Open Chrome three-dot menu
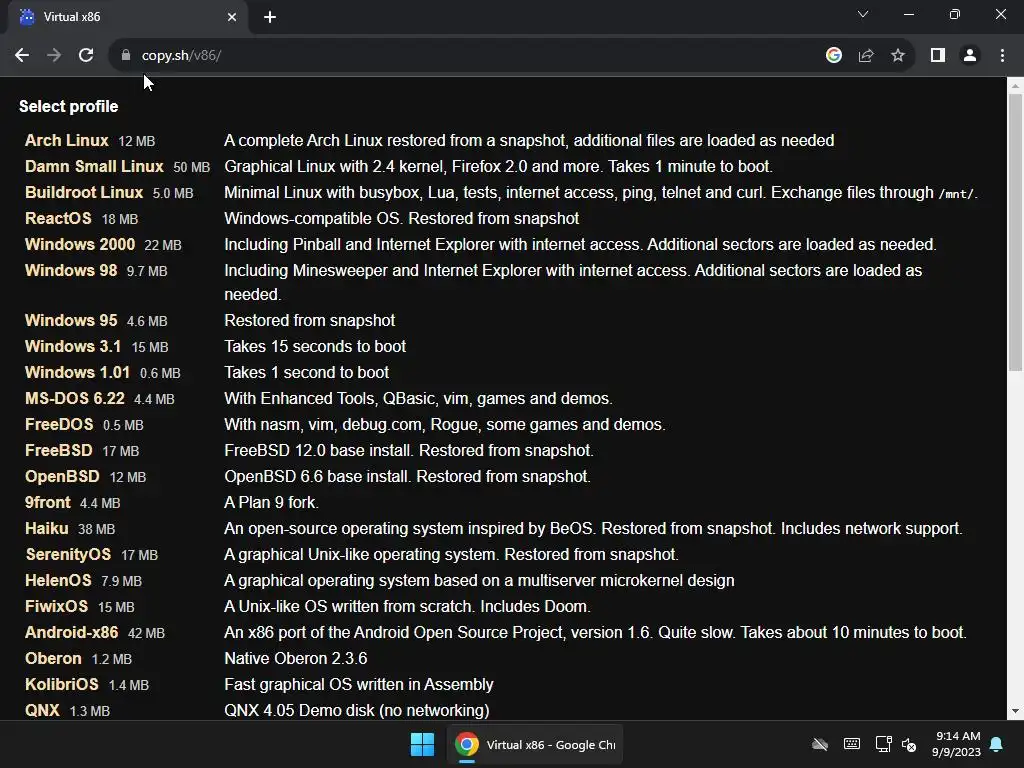 tap(1002, 56)
